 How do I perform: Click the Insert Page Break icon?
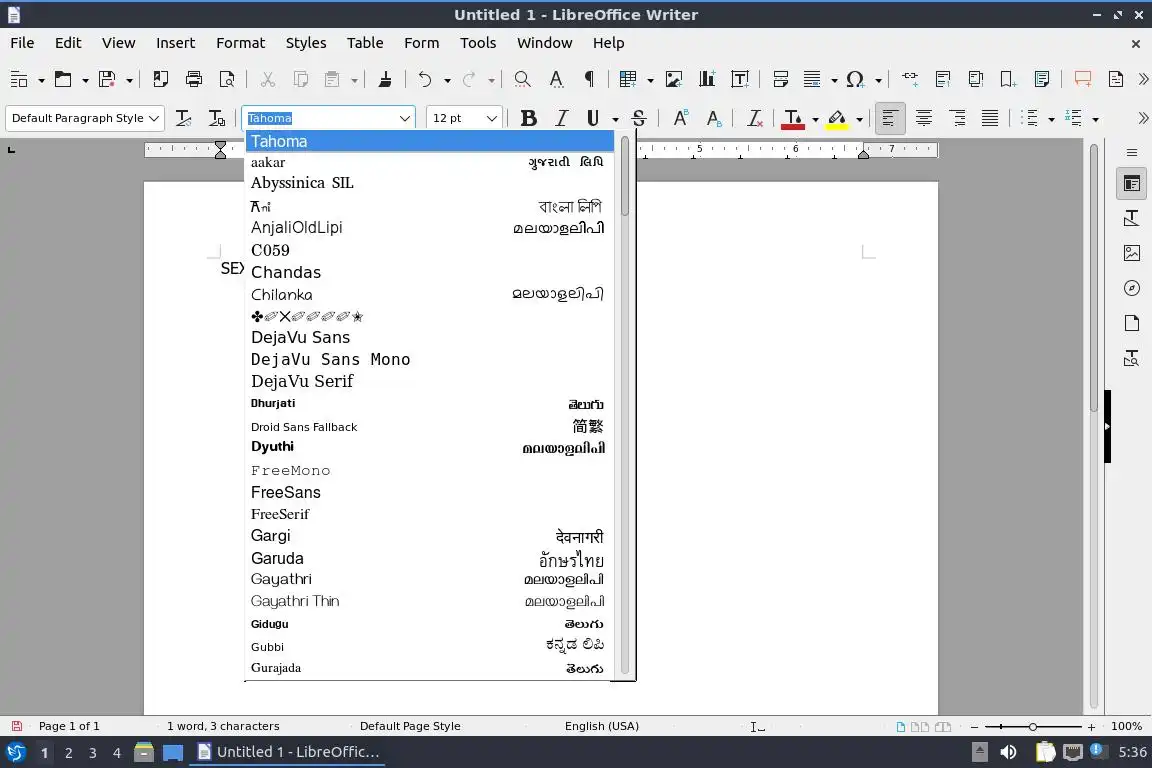(781, 79)
